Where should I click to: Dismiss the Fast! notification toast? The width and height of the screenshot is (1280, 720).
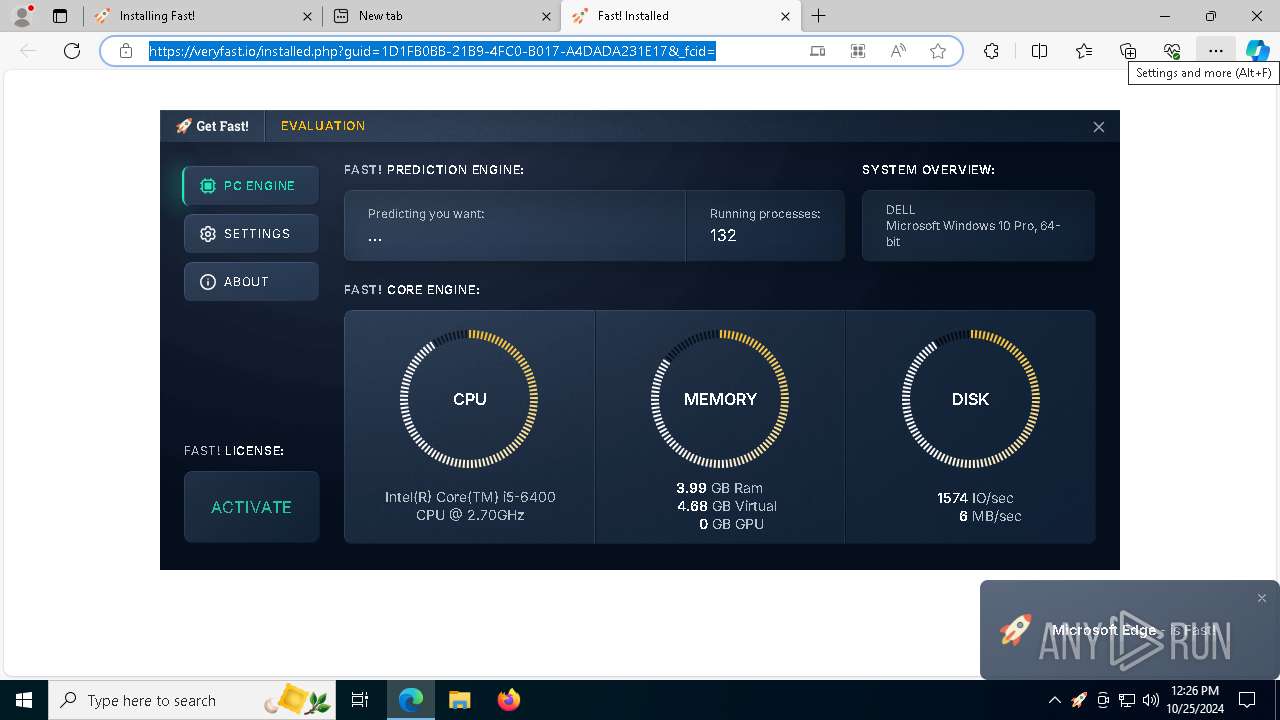pyautogui.click(x=1262, y=598)
